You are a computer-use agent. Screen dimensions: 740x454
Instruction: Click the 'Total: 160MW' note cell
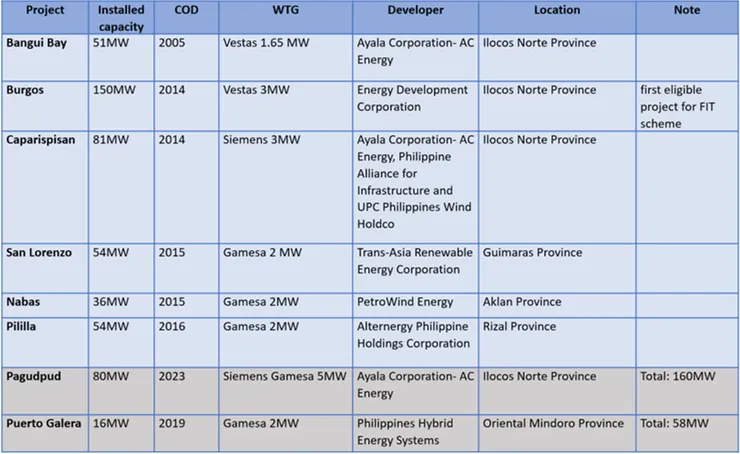click(687, 391)
